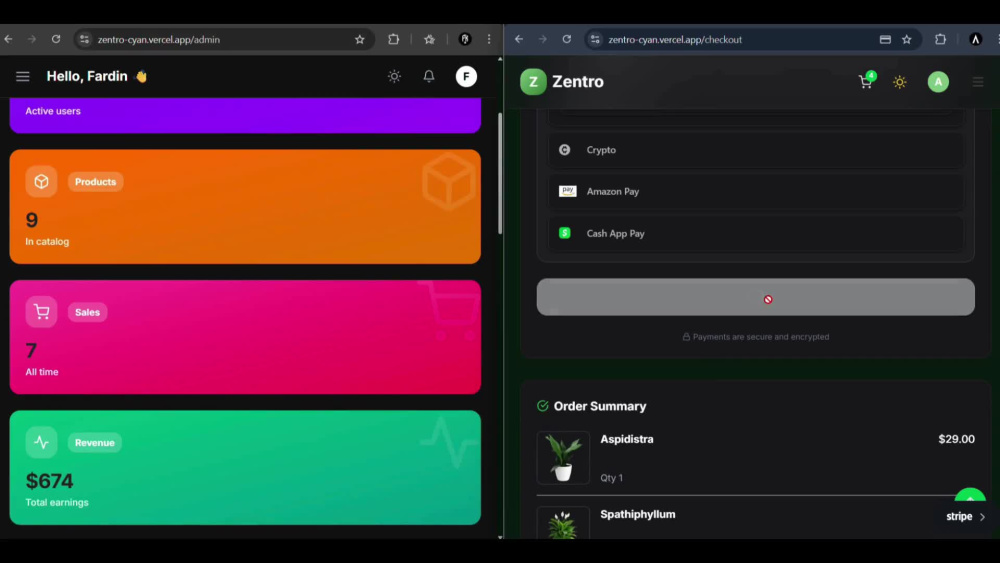1000x563 pixels.
Task: Select the Products badge label
Action: [x=96, y=182]
